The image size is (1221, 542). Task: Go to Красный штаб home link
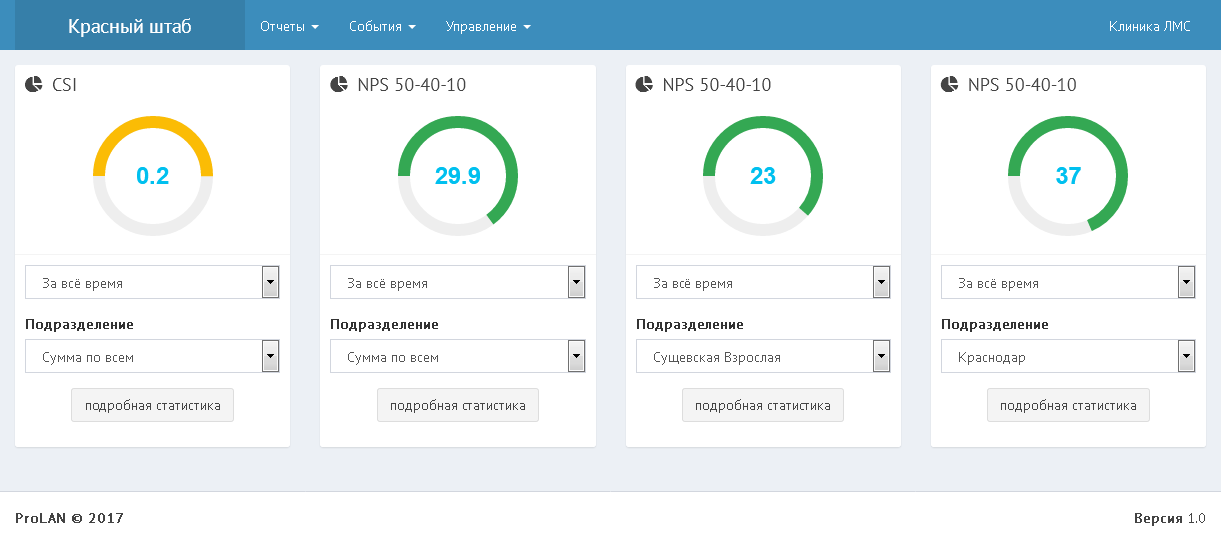click(129, 26)
